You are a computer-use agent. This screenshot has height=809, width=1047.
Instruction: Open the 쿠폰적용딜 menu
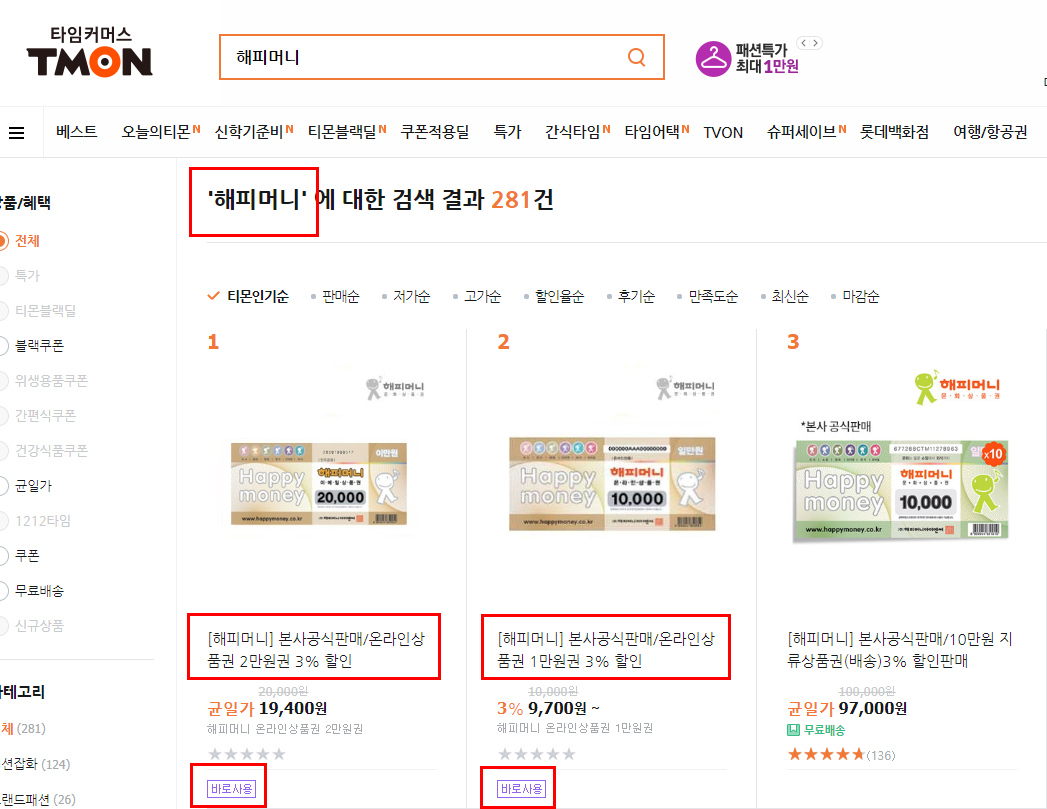tap(435, 131)
